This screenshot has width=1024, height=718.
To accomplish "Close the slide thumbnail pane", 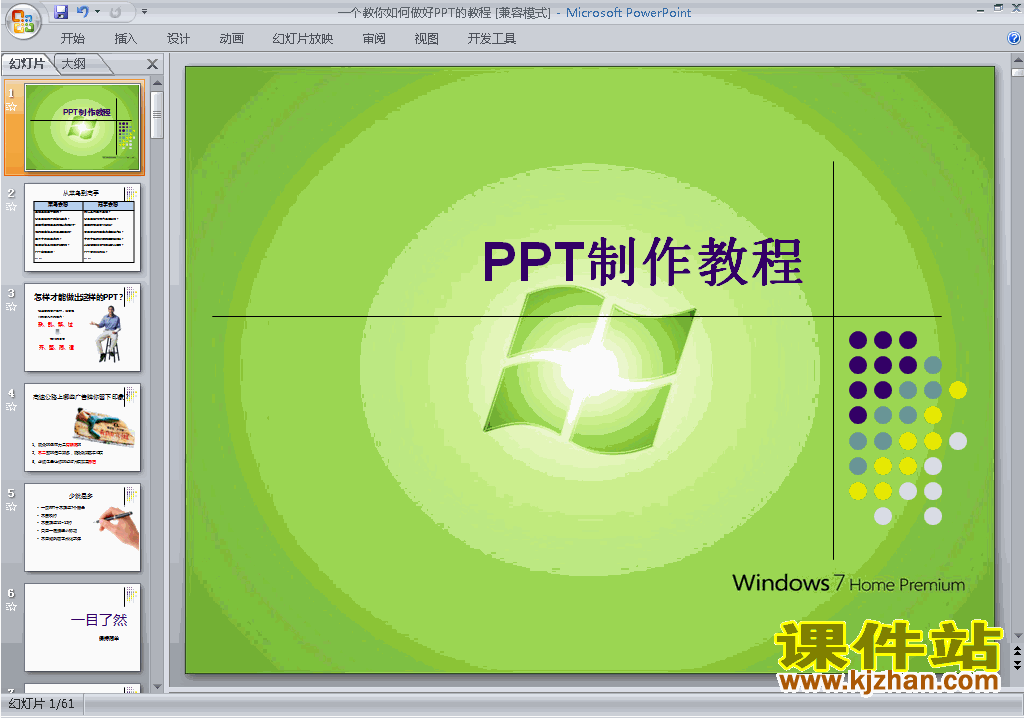I will (x=152, y=64).
